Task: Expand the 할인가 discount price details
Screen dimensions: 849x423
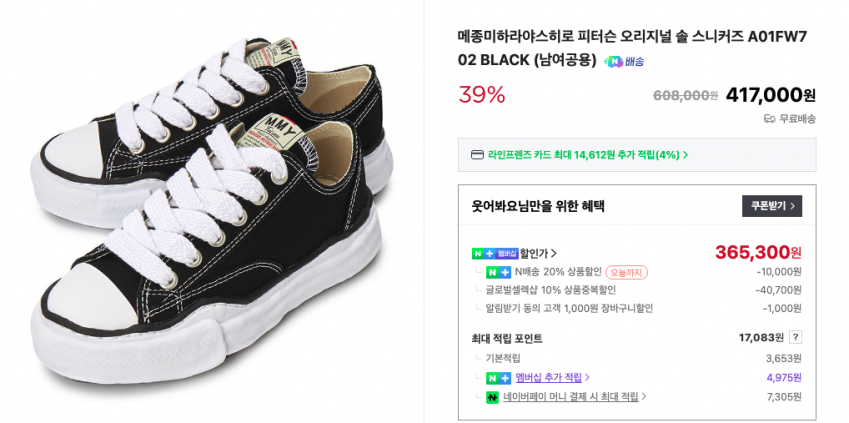Action: [x=538, y=253]
